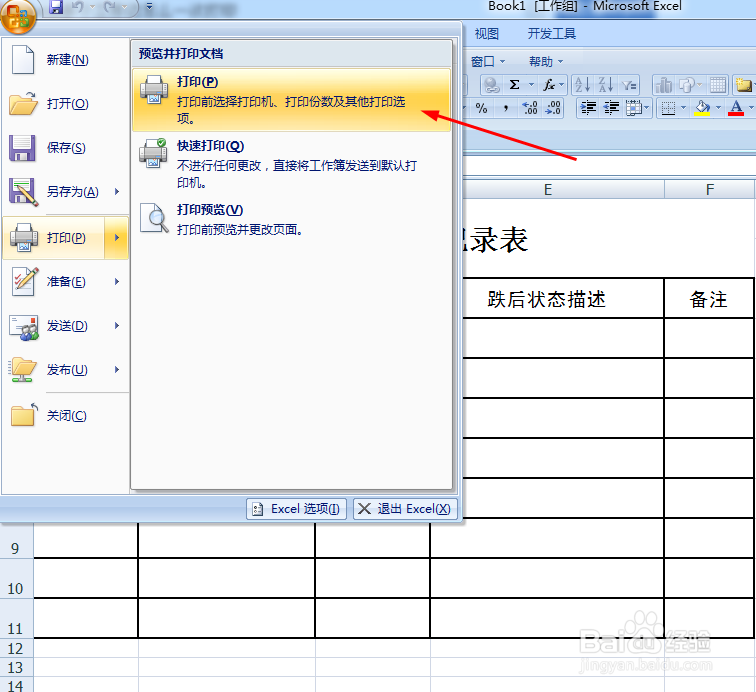Select 打开(O) in the Office menu

66,104
